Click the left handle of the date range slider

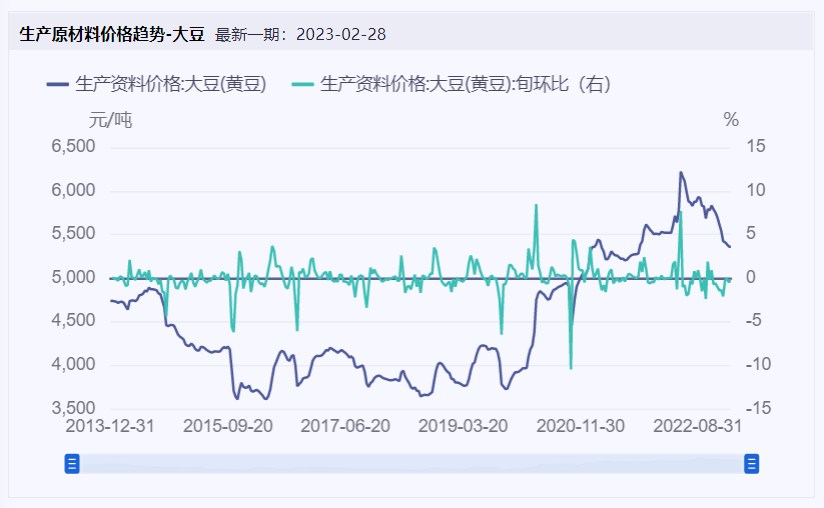click(x=72, y=463)
